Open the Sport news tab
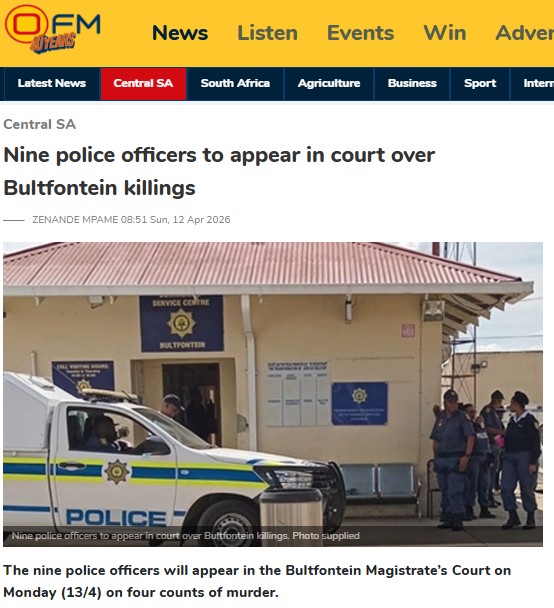The image size is (554, 608). tap(480, 83)
